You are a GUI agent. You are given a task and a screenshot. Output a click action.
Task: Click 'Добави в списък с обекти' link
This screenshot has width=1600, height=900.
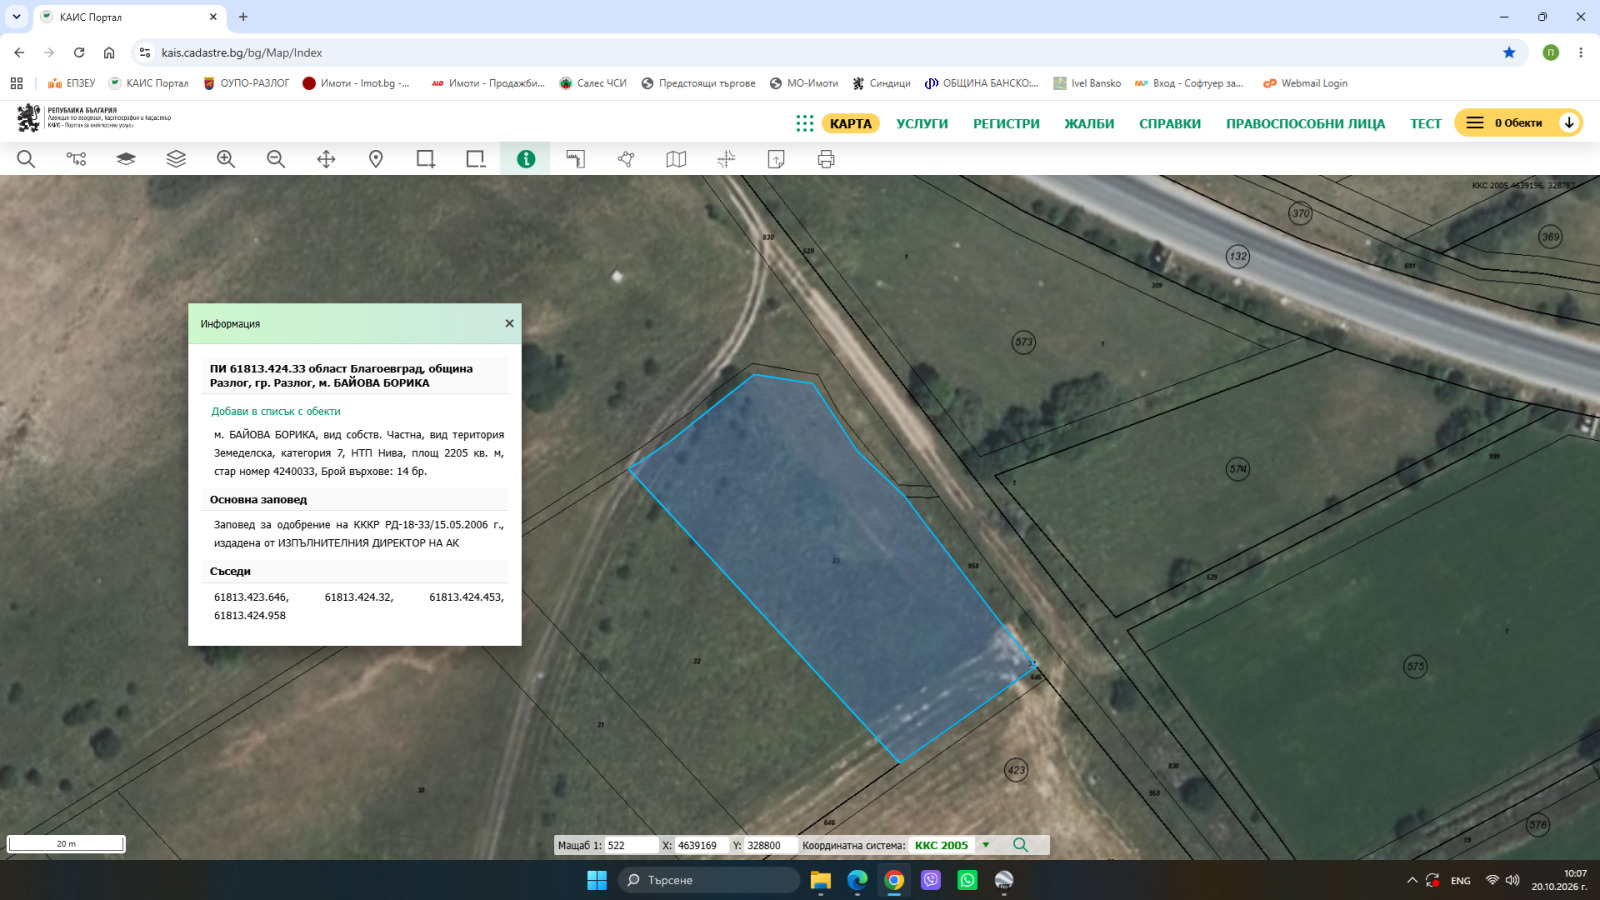point(276,411)
